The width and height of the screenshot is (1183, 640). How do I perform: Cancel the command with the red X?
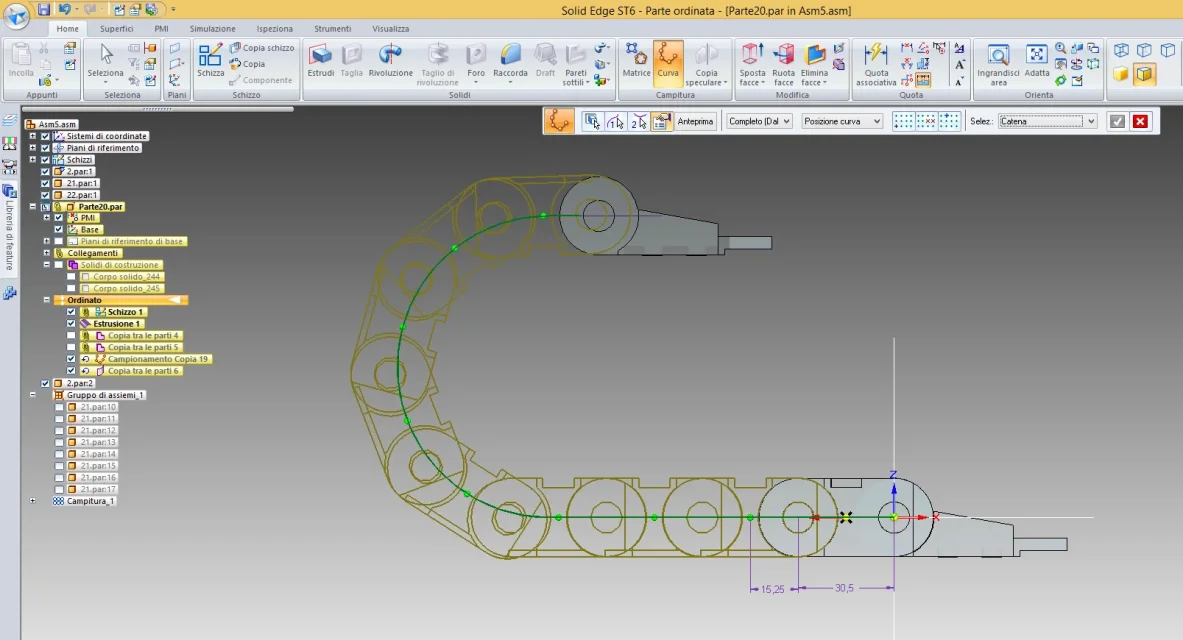[1141, 121]
